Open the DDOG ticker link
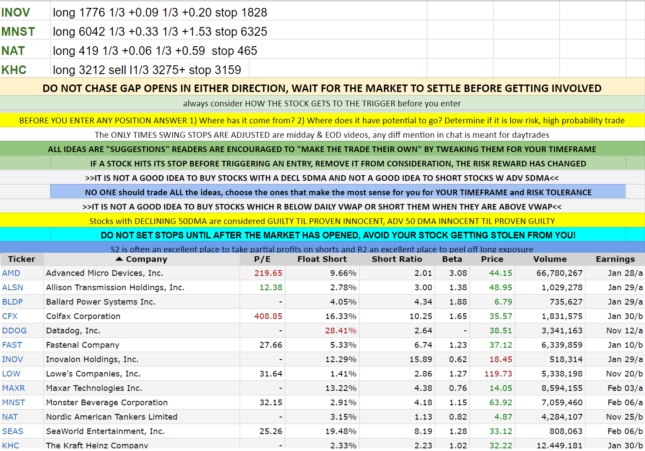 pos(14,331)
